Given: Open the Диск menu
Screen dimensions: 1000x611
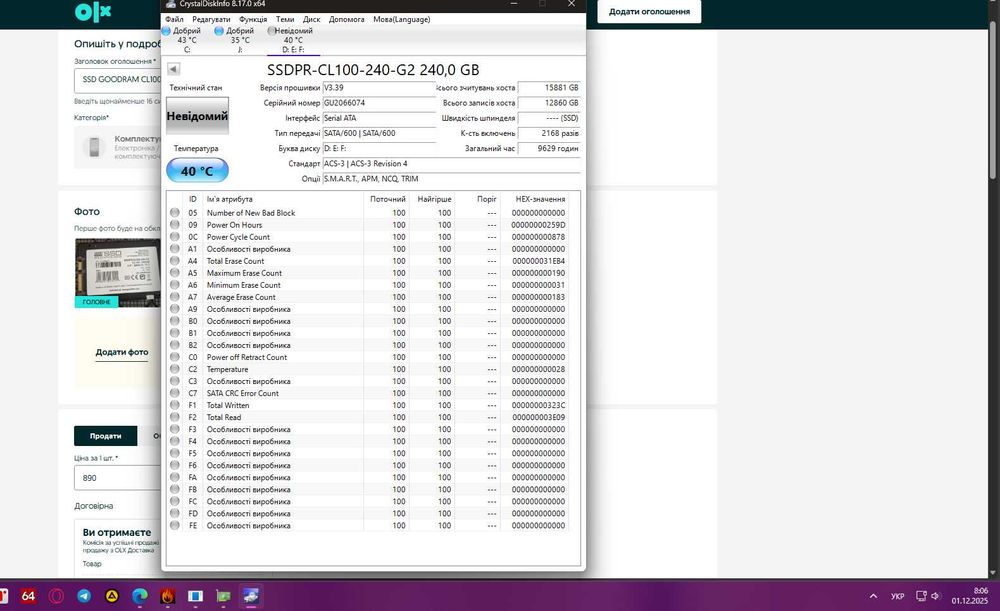Looking at the screenshot, I should click(311, 19).
